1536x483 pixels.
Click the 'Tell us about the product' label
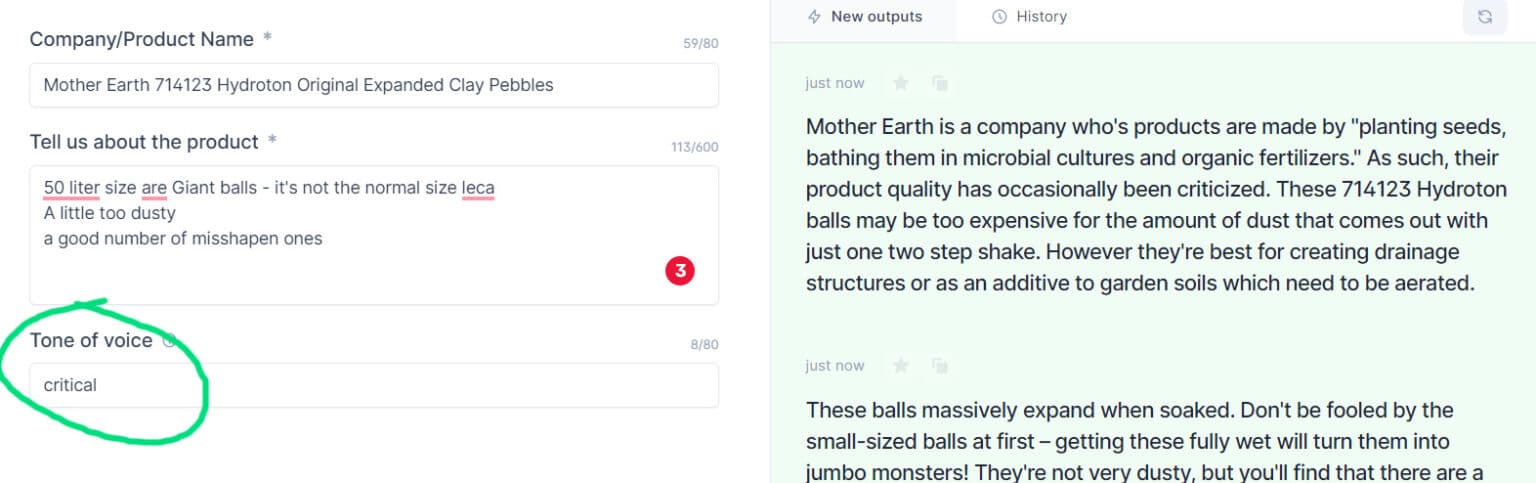point(144,142)
